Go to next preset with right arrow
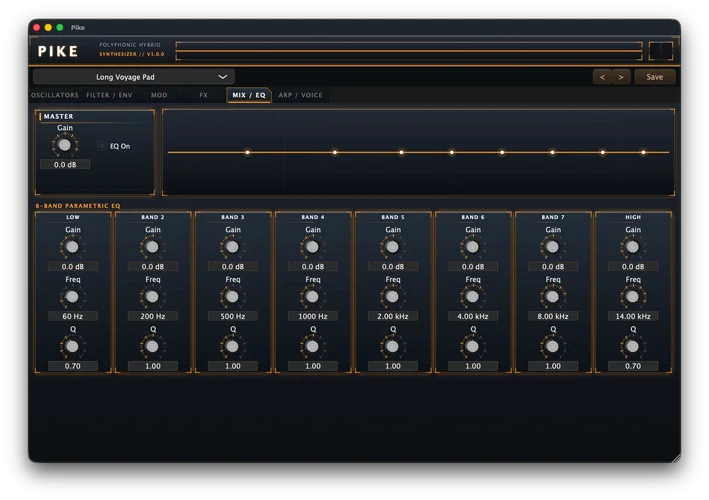 tap(621, 77)
